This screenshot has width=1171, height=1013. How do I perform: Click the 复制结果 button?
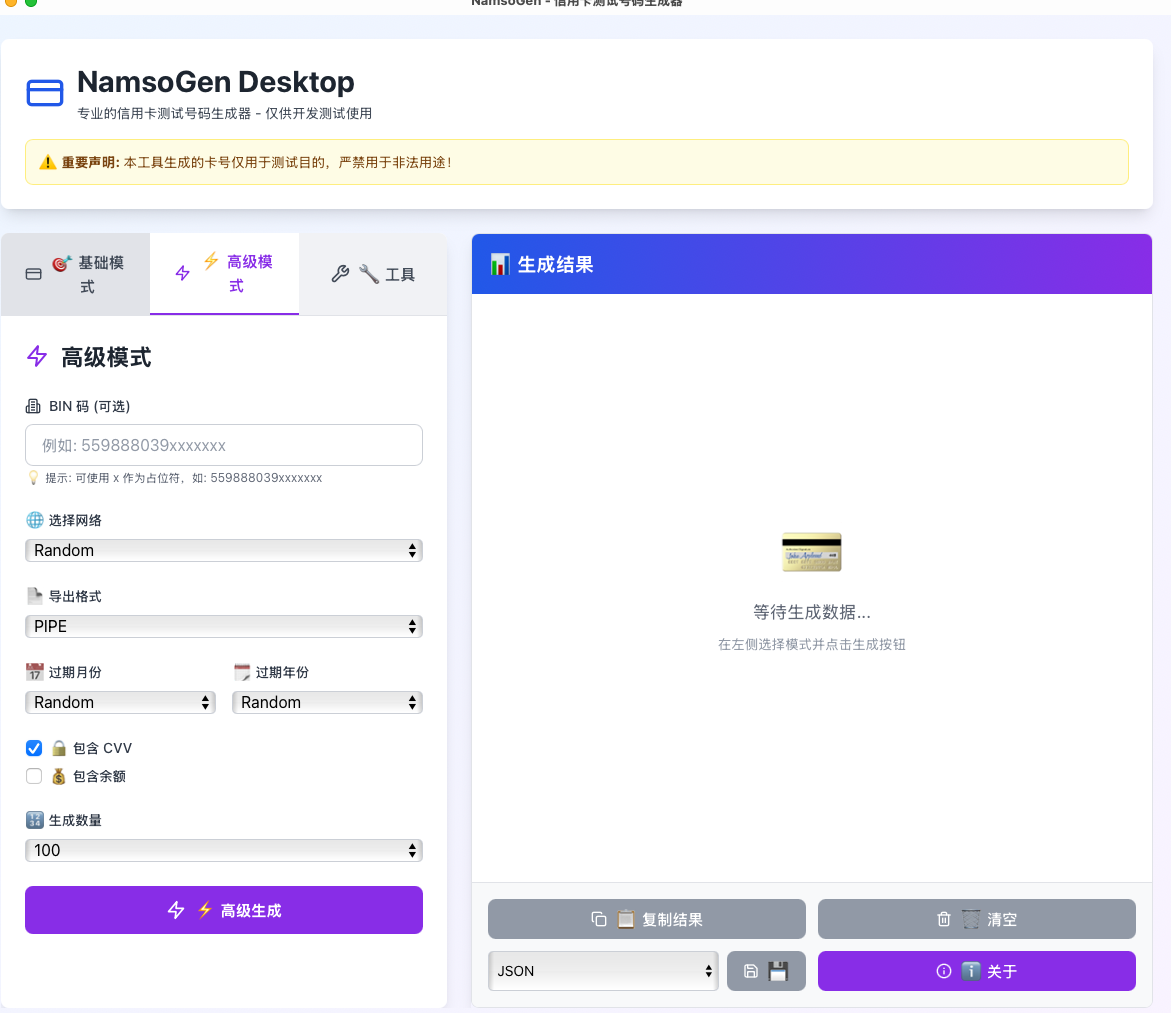[646, 919]
